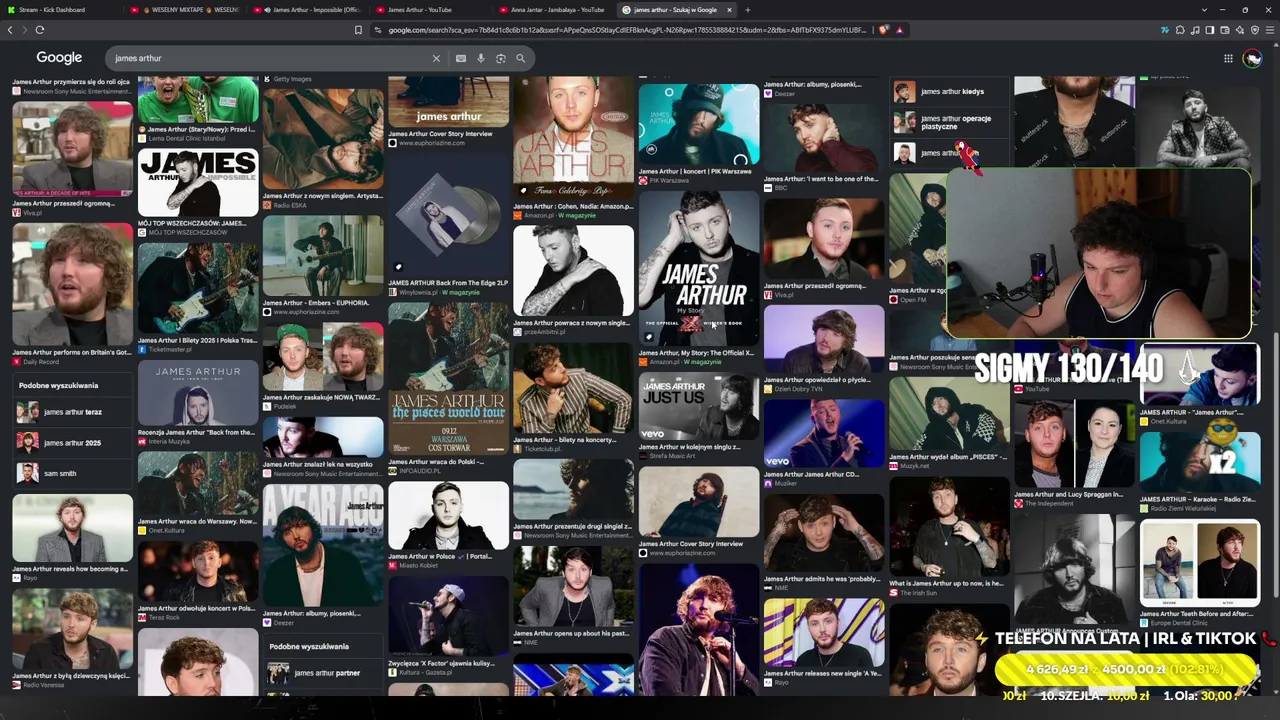
Task: Switch to WESELNY MIXTAPE tab
Action: tap(184, 10)
